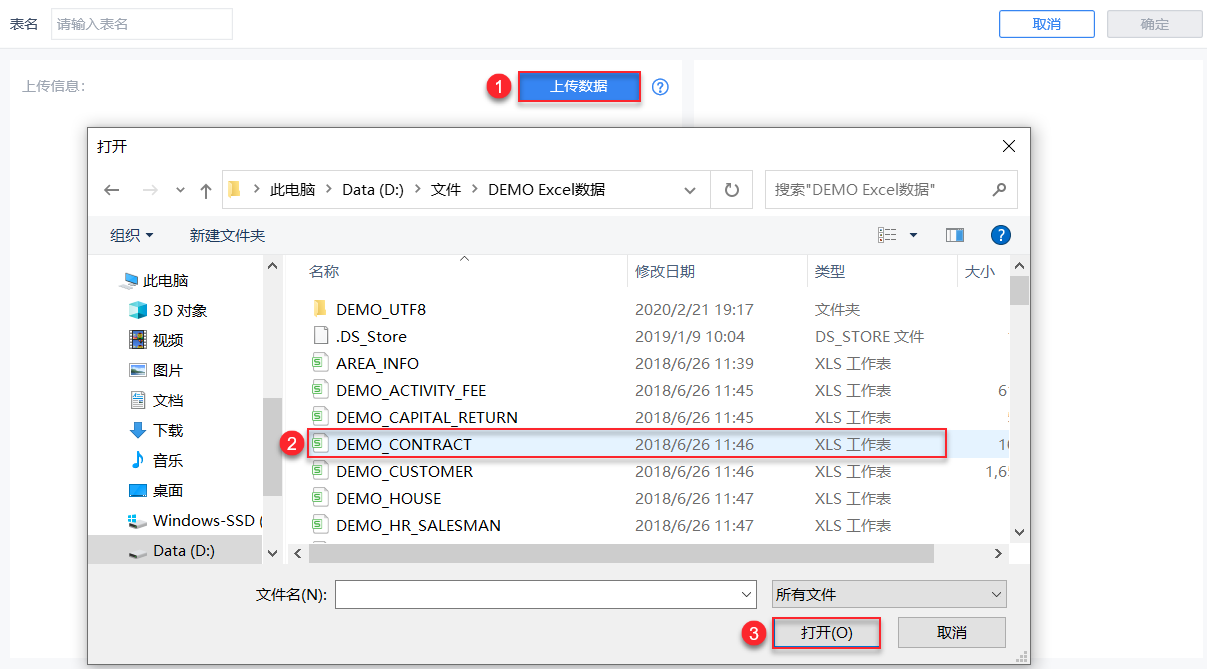Click 文件 in the address path
Image resolution: width=1207 pixels, height=669 pixels.
click(x=446, y=189)
